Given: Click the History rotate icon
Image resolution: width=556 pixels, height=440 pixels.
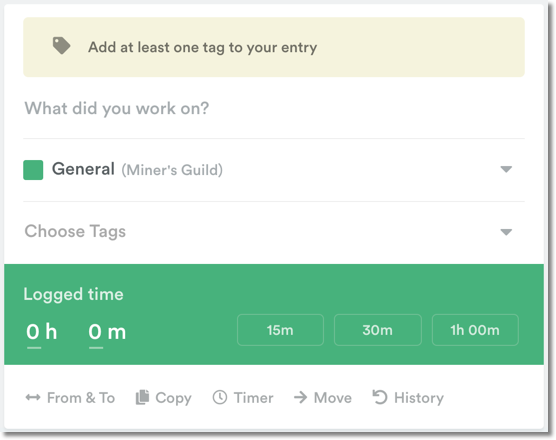Looking at the screenshot, I should coord(380,397).
